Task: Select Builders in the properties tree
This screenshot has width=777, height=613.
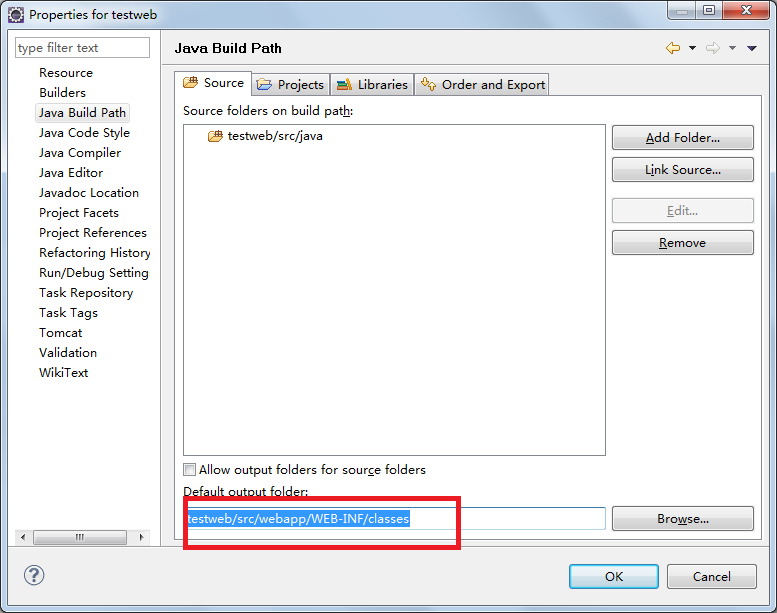Action: tap(62, 93)
